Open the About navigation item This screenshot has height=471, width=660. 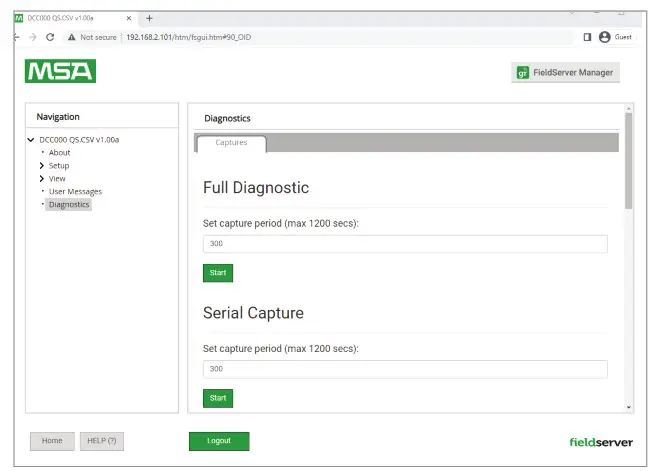[59, 153]
